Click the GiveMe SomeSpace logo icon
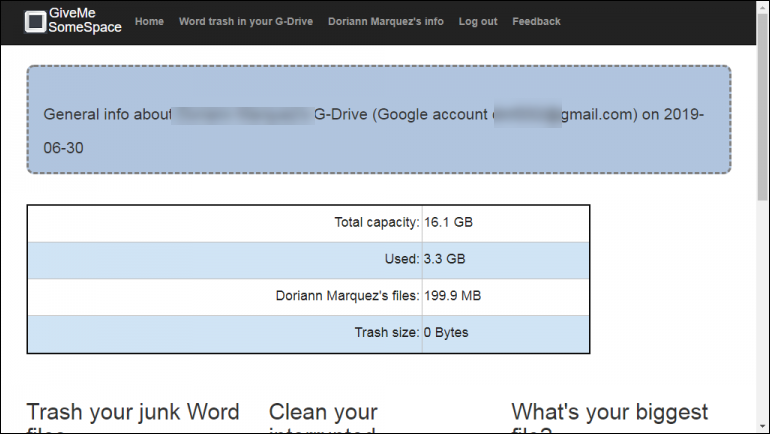 coord(35,21)
